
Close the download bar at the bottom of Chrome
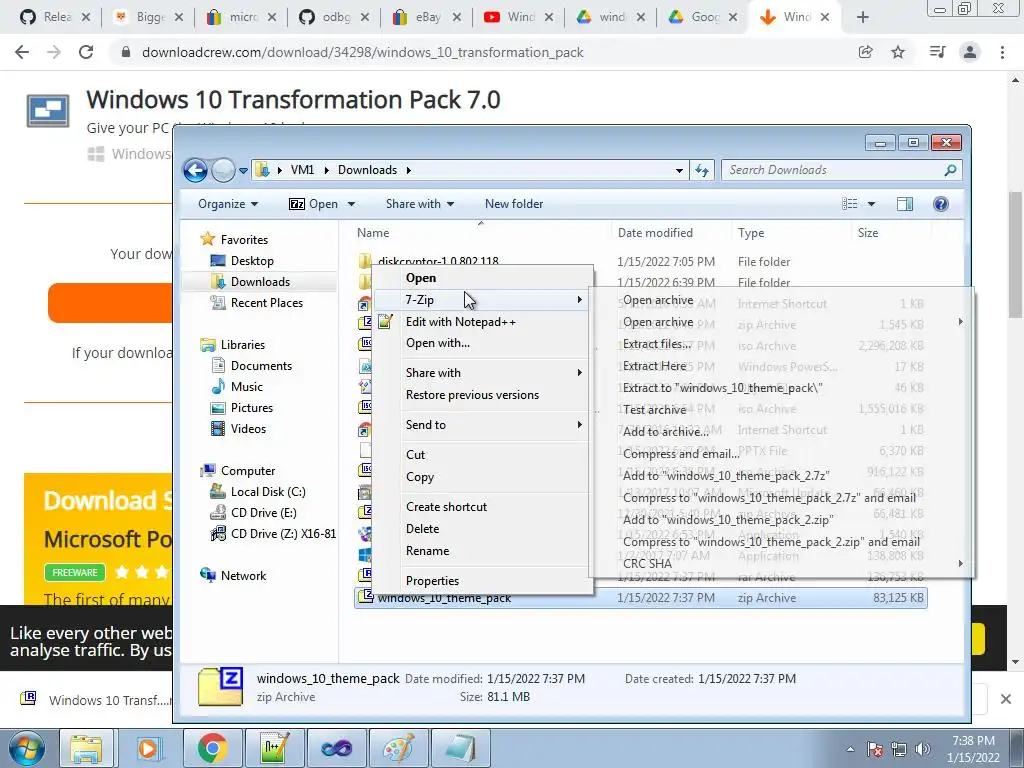(1006, 699)
